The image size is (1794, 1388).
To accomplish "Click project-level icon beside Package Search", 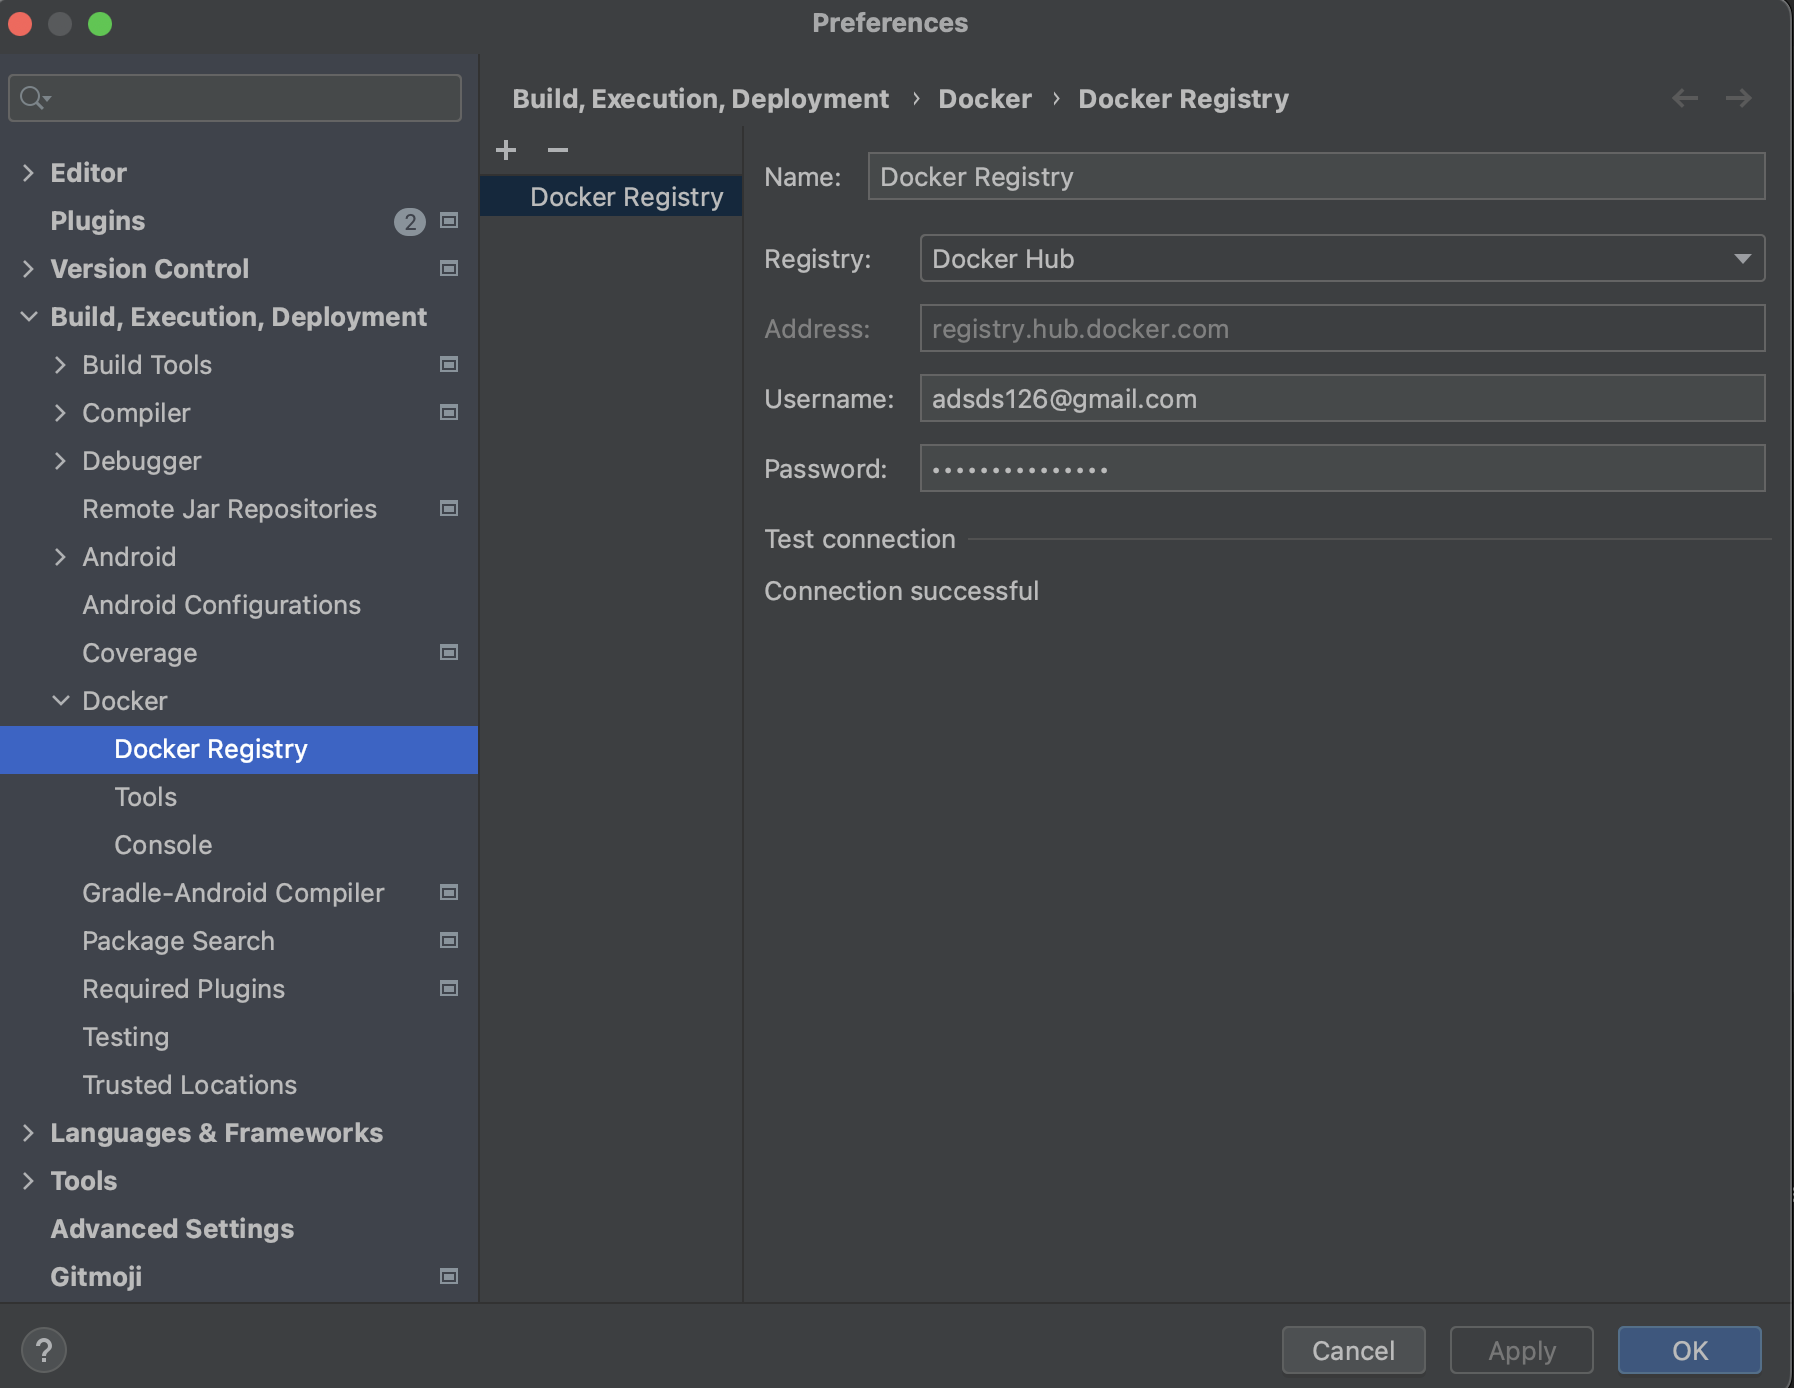I will (449, 941).
